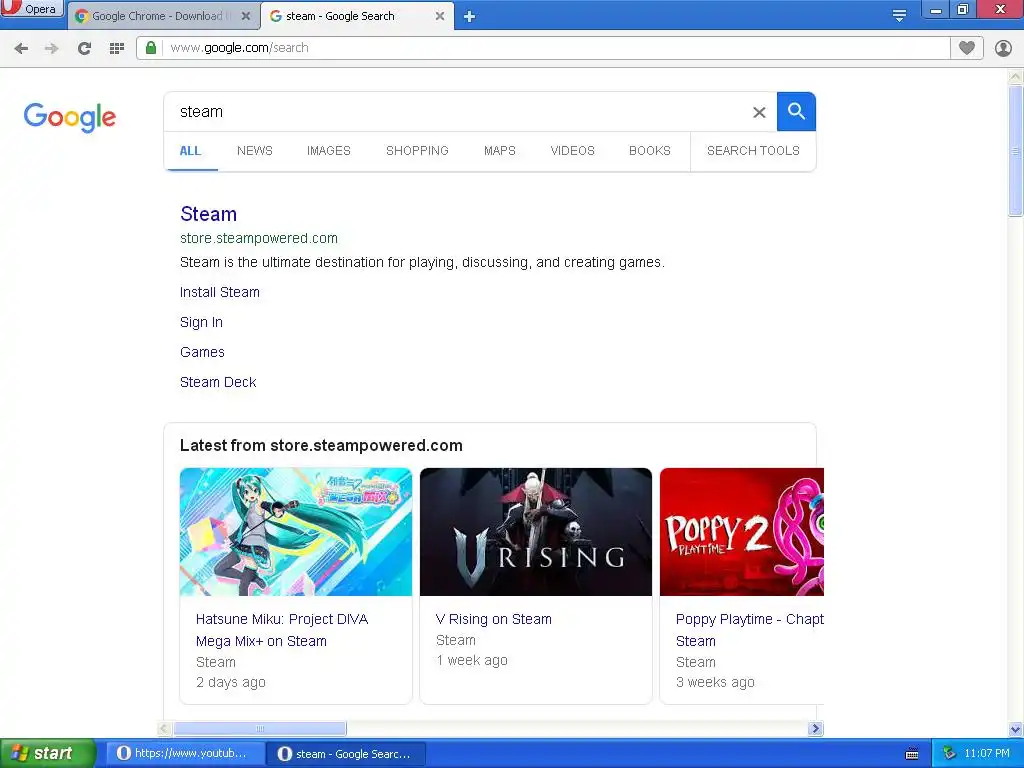Reload the page with the refresh icon

[x=84, y=48]
